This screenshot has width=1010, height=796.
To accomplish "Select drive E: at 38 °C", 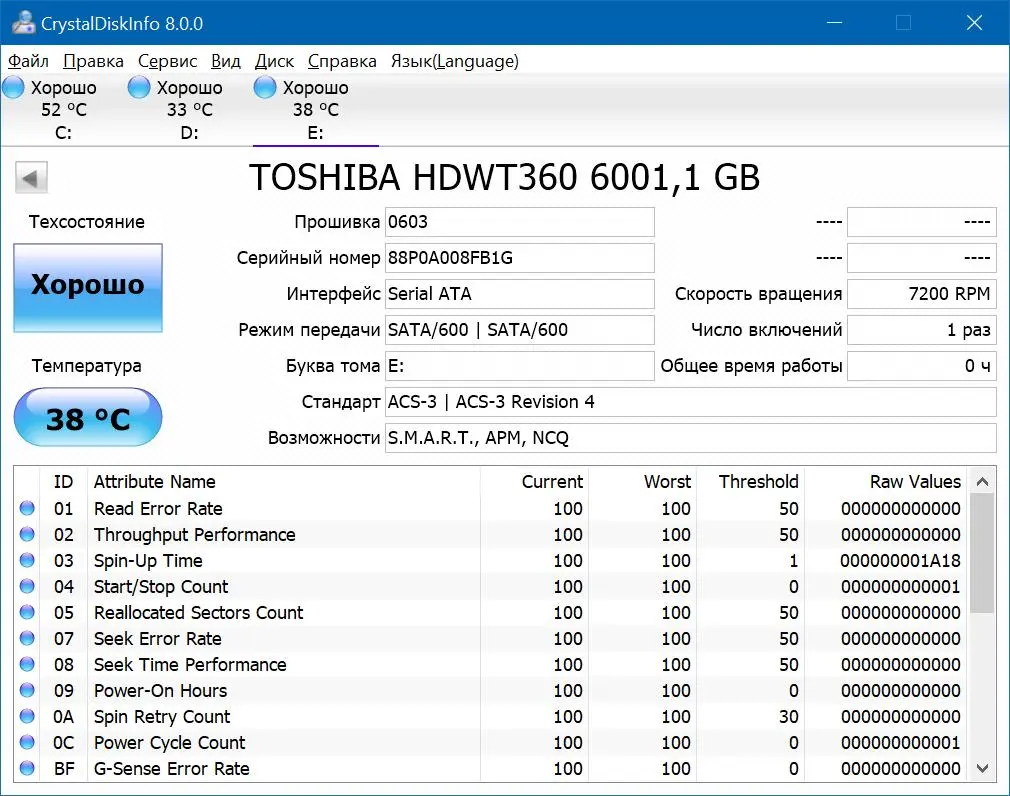I will tap(315, 109).
